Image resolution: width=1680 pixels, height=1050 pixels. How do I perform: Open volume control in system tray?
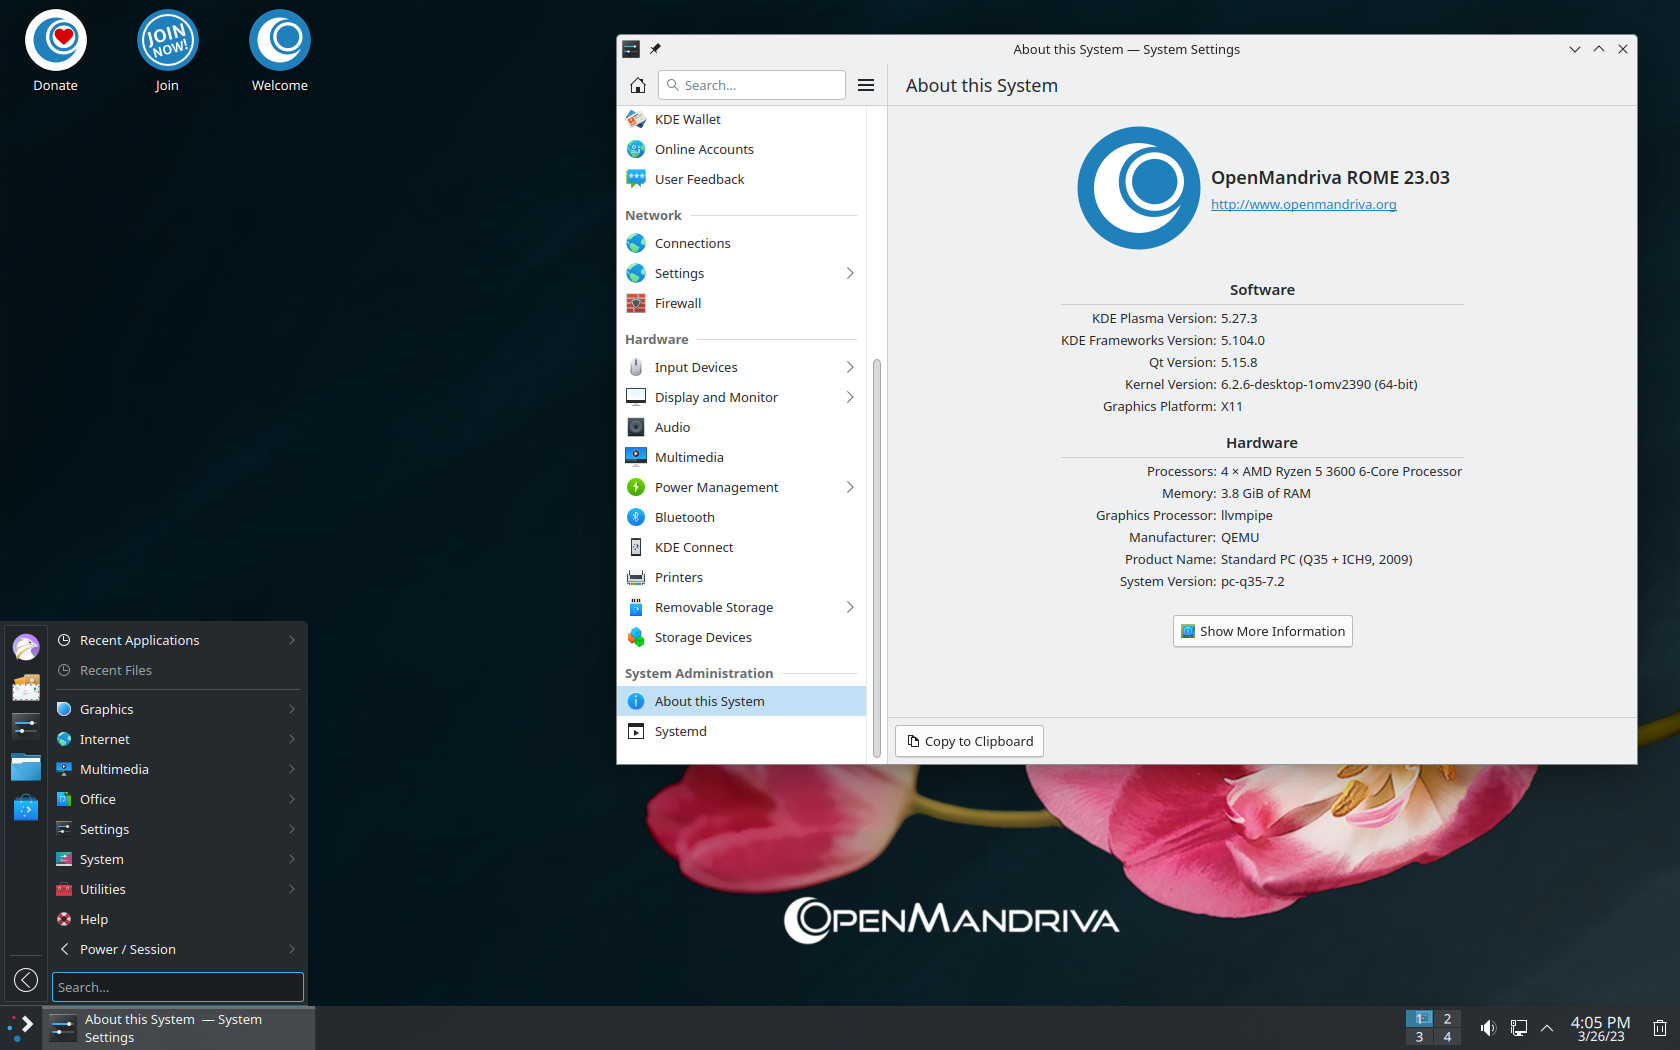pos(1488,1028)
